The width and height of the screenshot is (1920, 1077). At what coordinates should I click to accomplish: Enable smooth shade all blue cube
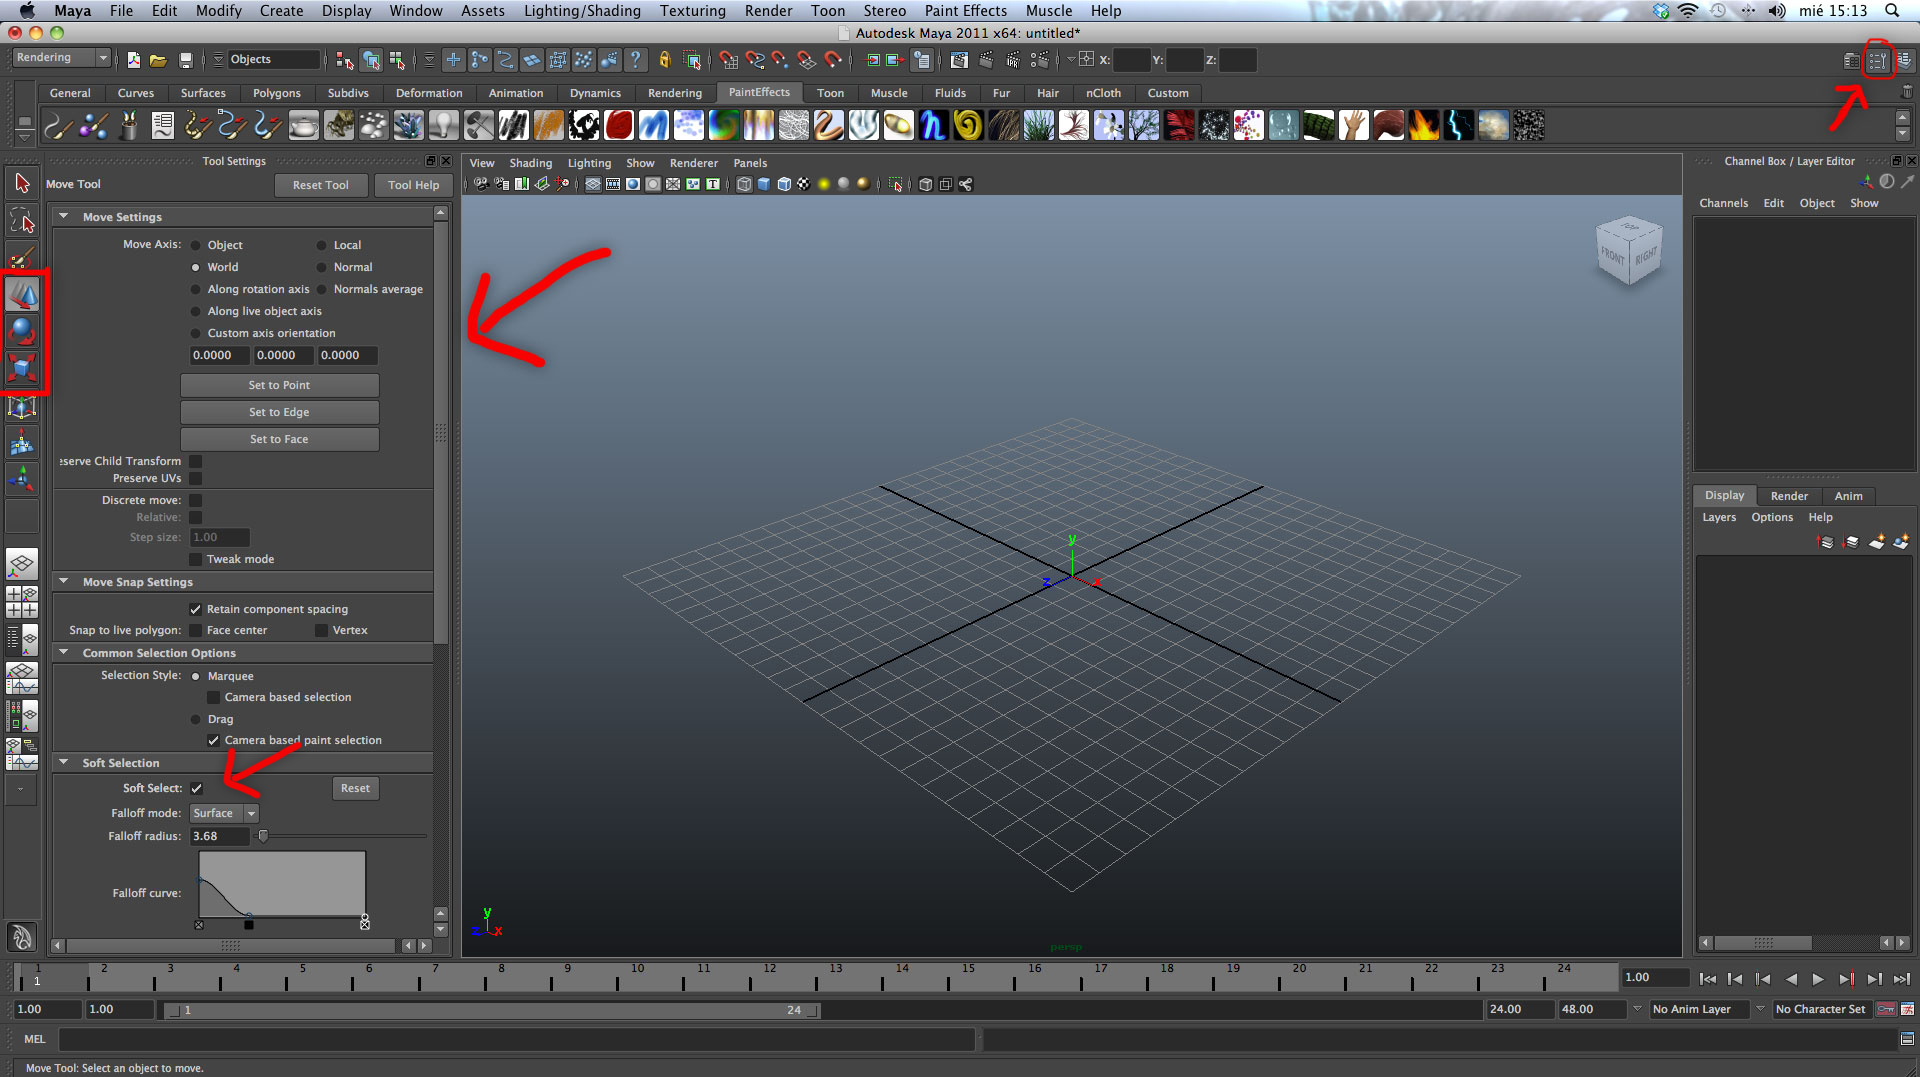point(764,184)
